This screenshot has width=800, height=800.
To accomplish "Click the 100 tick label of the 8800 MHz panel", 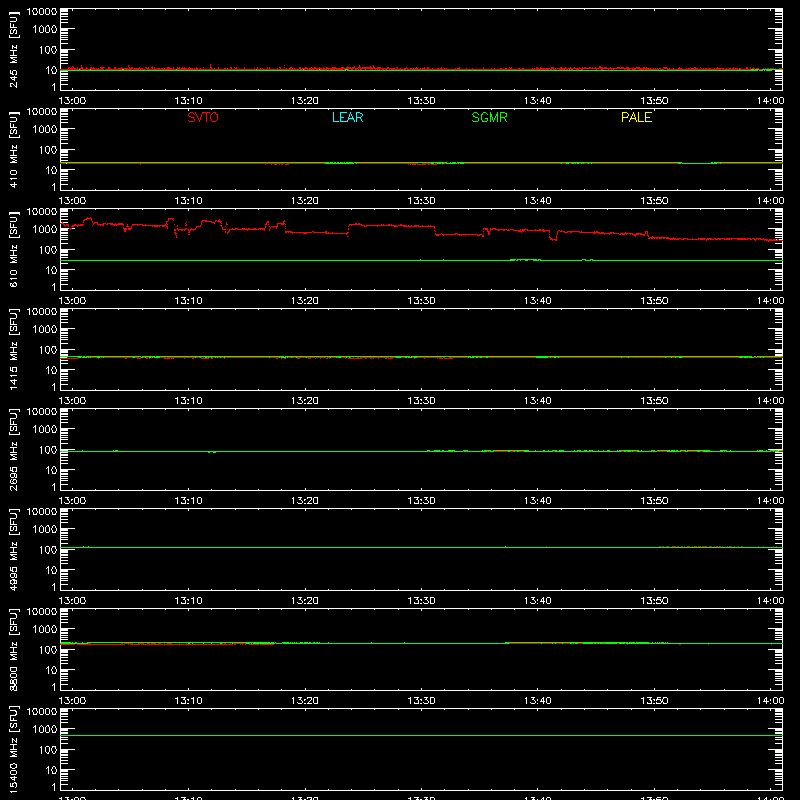I will click(48, 649).
